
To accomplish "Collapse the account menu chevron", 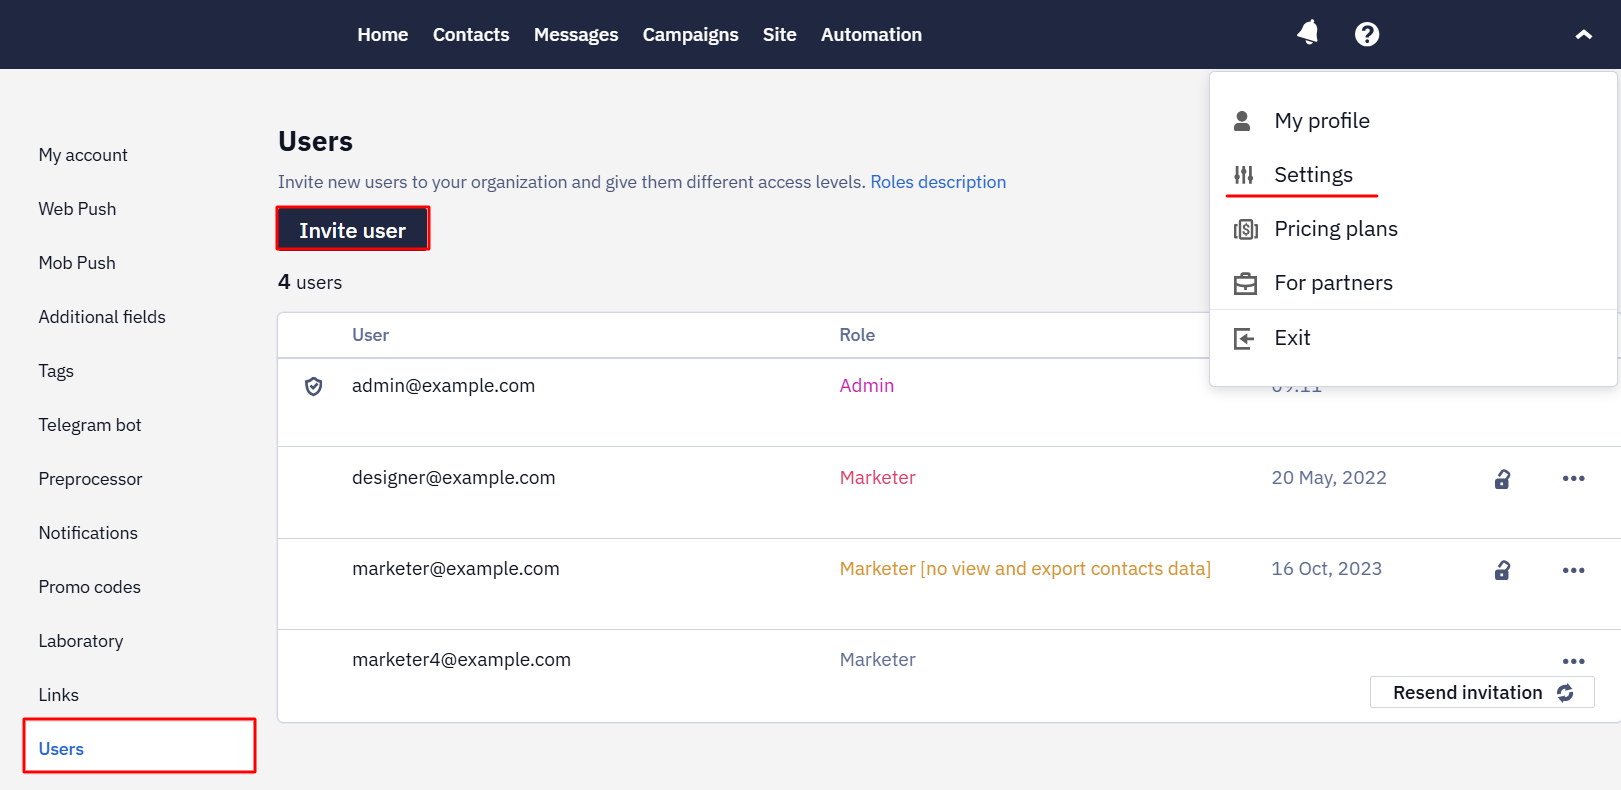I will pyautogui.click(x=1584, y=34).
